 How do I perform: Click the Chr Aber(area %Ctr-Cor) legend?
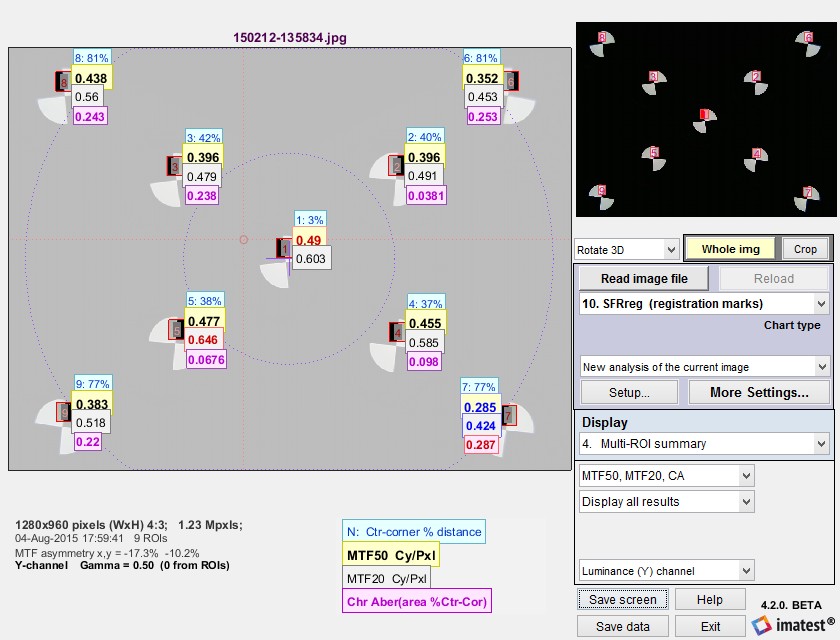point(417,601)
